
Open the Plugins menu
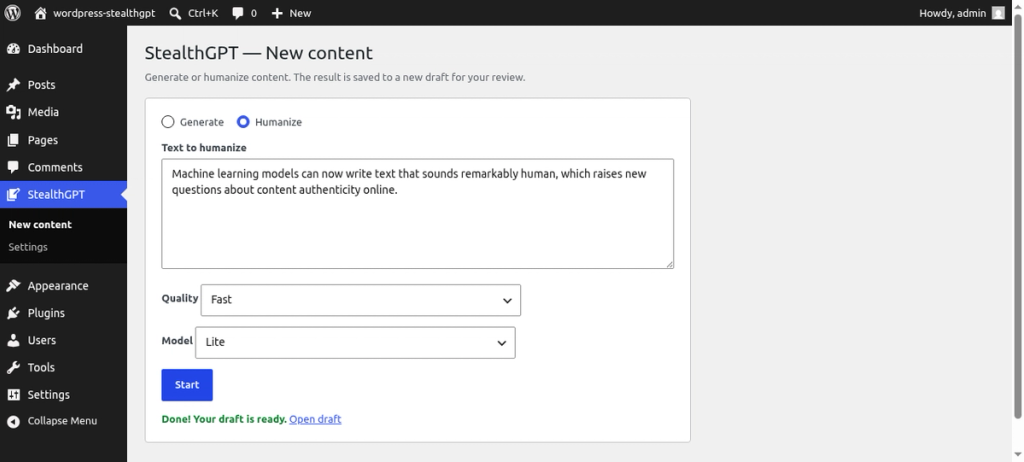pyautogui.click(x=63, y=313)
